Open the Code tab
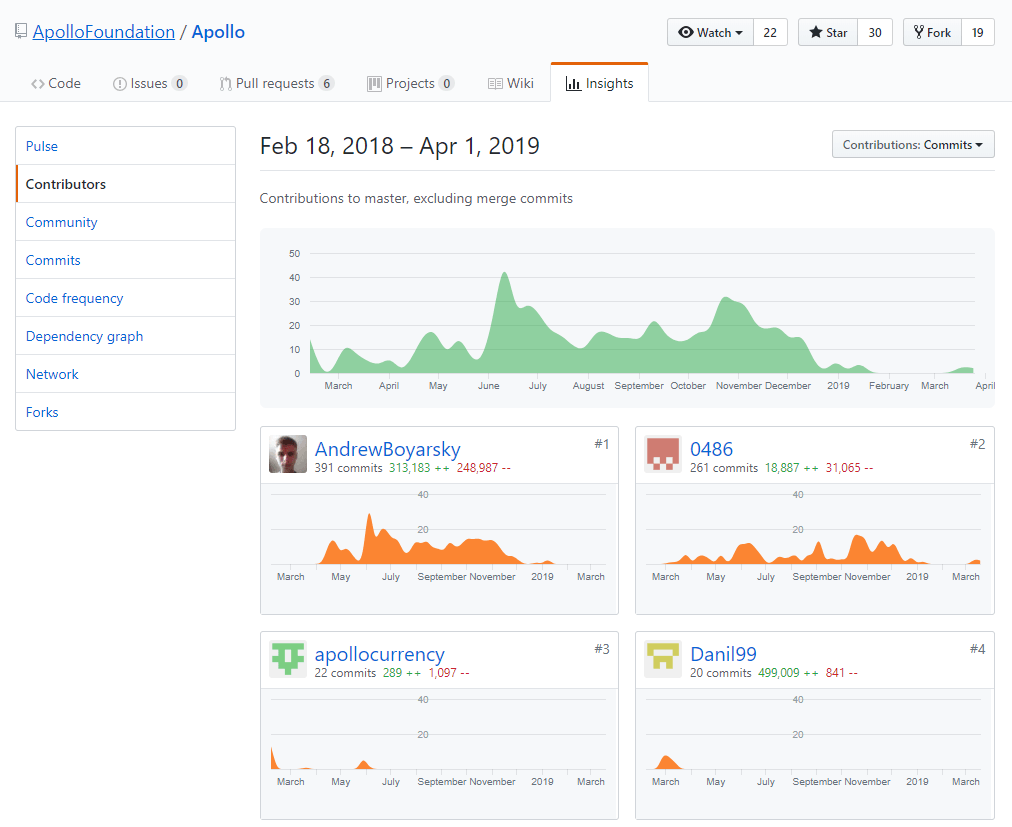Viewport: 1012px width, 827px height. click(x=56, y=84)
